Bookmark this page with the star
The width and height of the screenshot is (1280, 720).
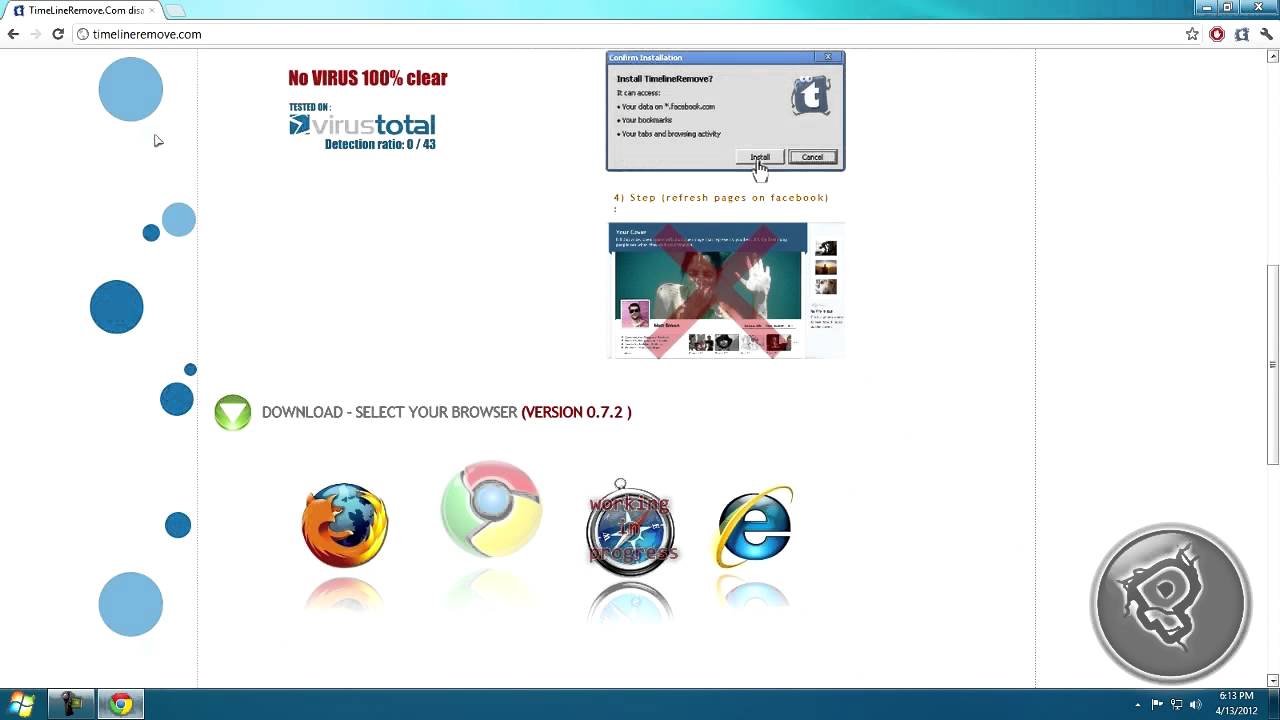tap(1192, 34)
